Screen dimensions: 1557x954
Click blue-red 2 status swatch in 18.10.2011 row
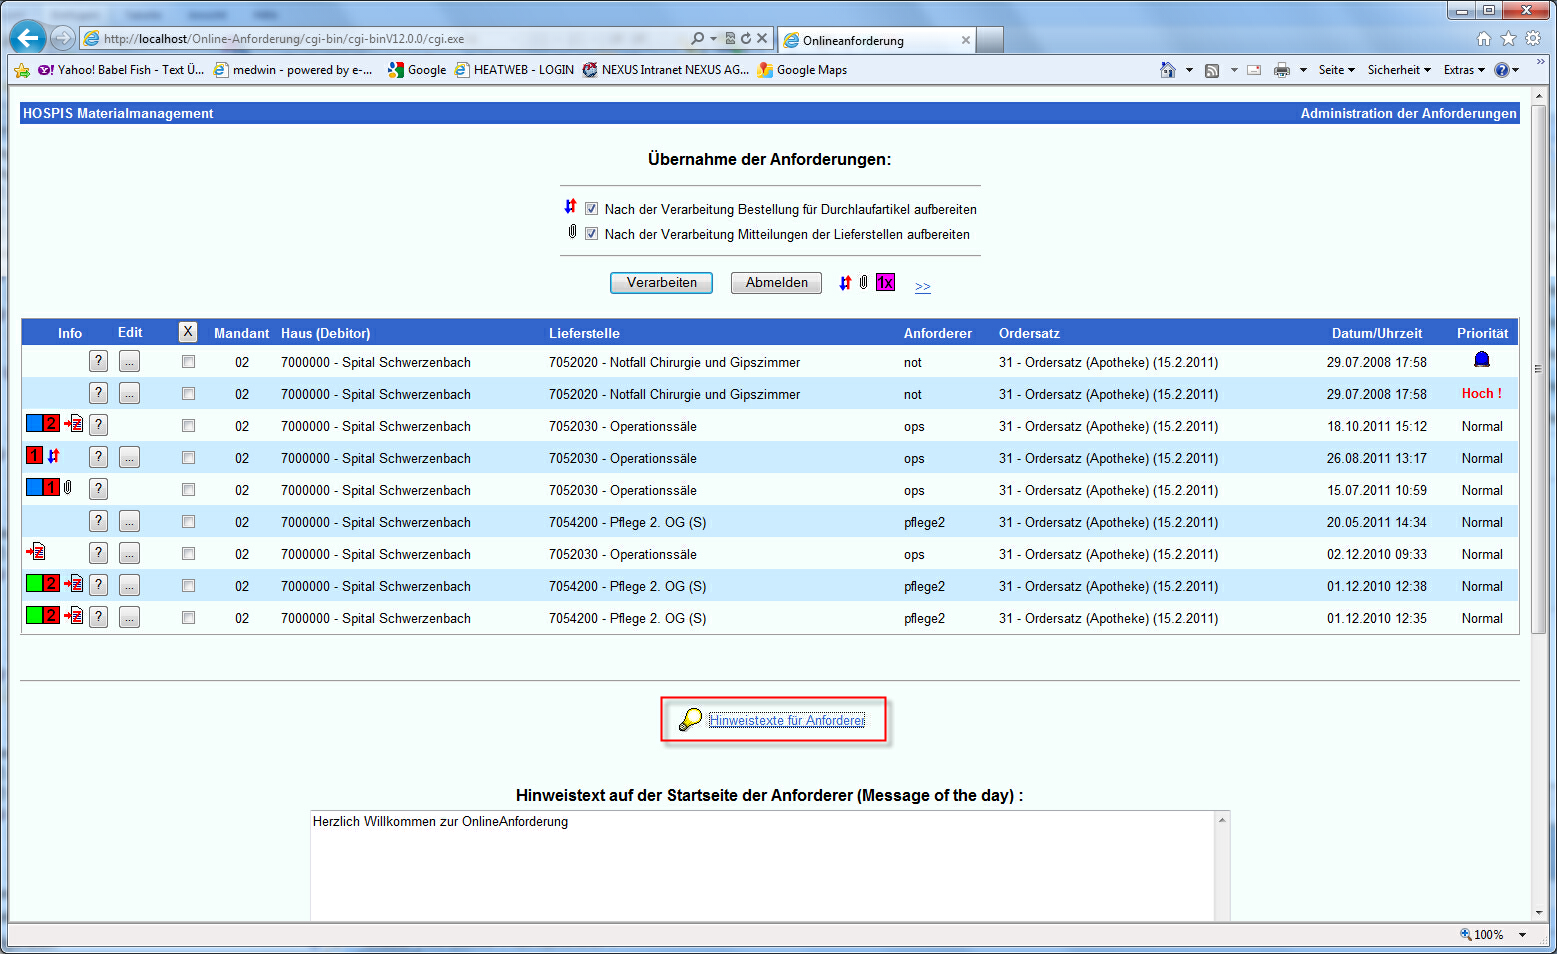43,423
